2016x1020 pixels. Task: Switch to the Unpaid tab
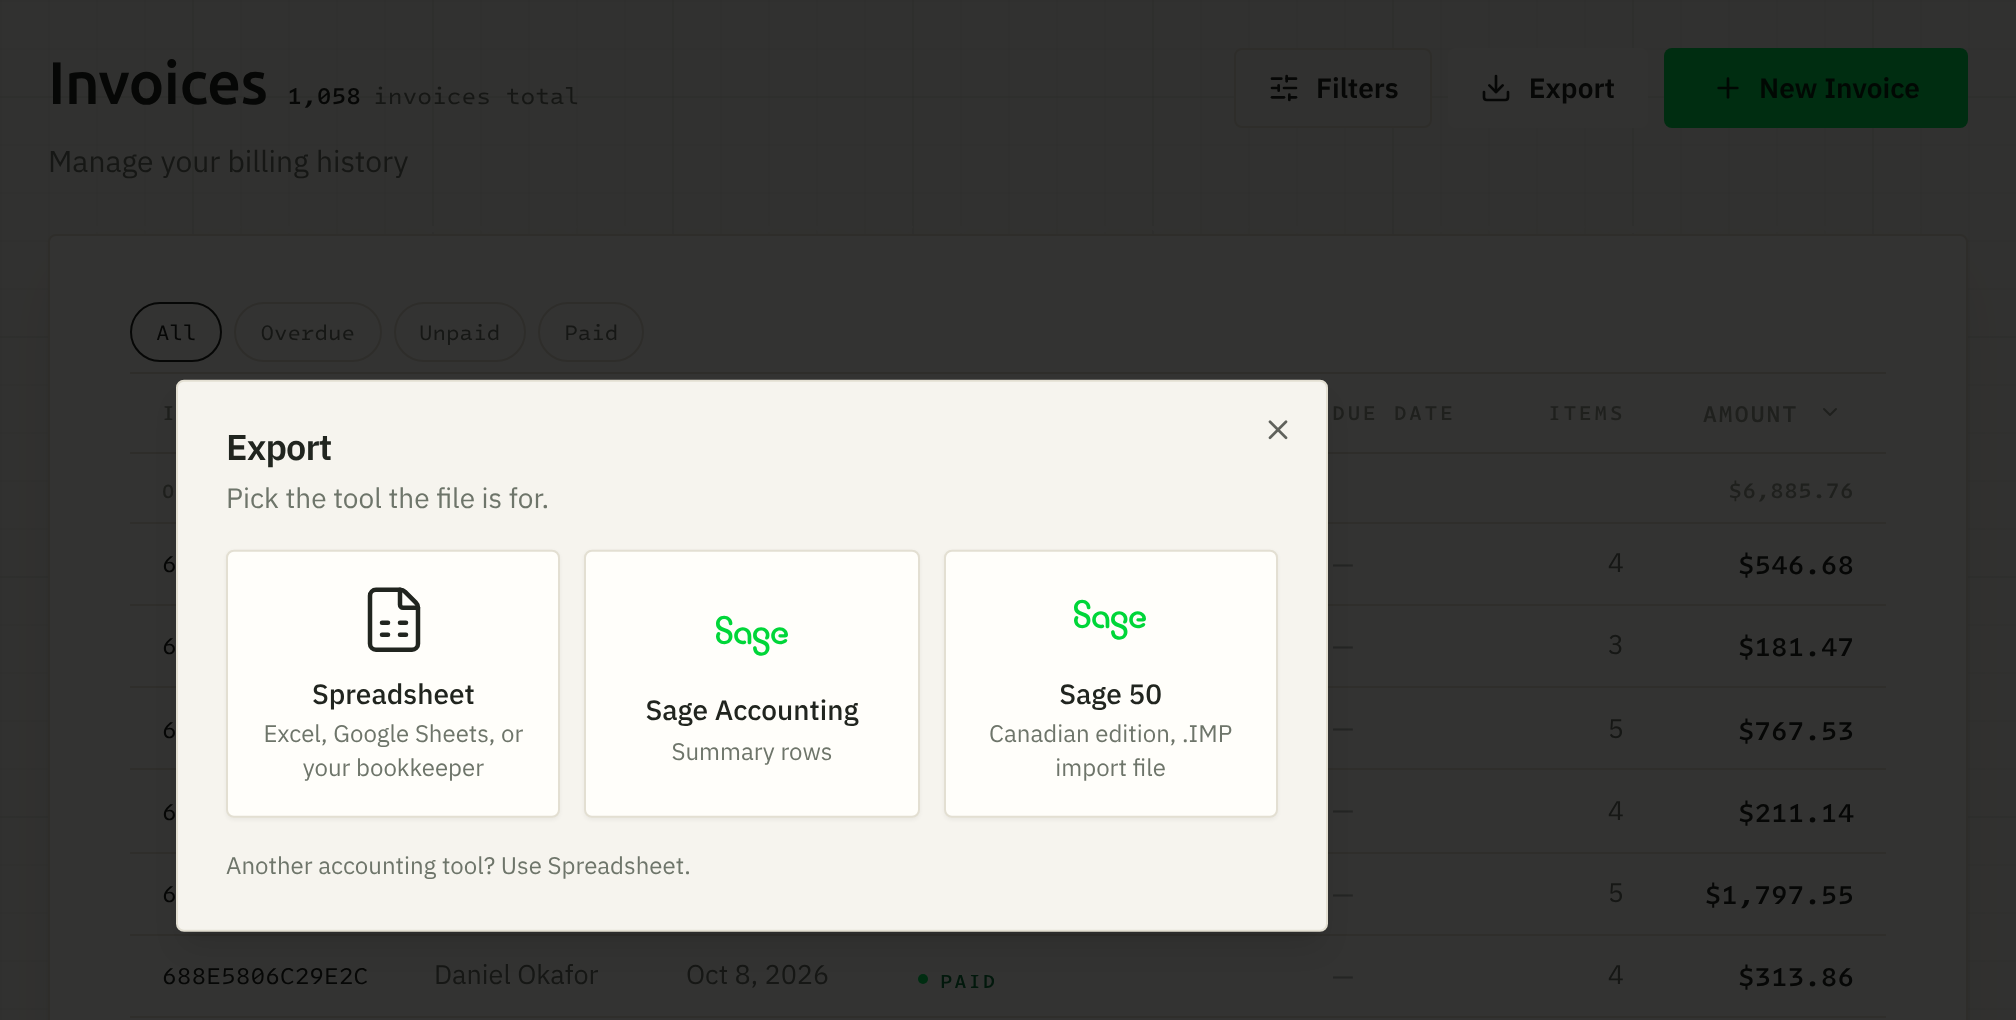point(460,332)
